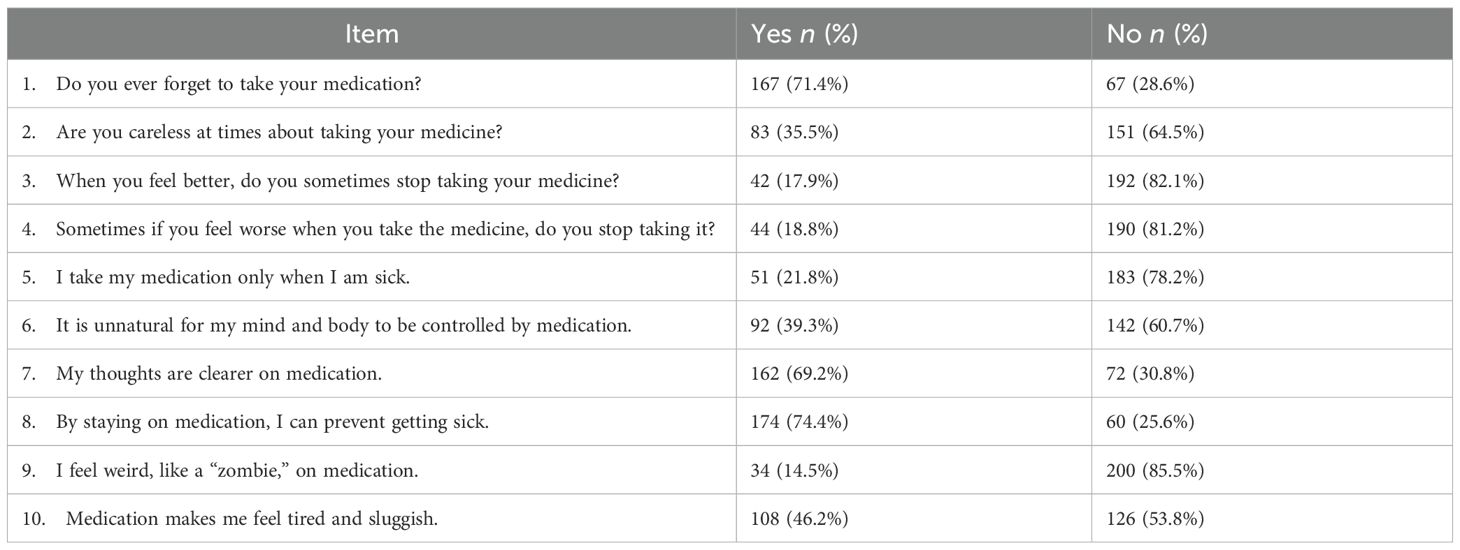The image size is (1460, 550).
Task: Click the 126 (53.8%) cell
Action: tap(1155, 518)
